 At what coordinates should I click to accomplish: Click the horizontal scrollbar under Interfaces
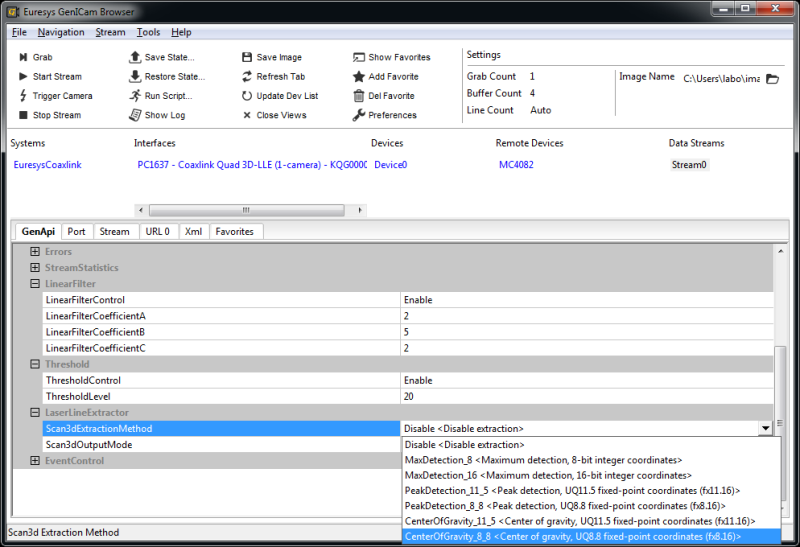click(244, 210)
